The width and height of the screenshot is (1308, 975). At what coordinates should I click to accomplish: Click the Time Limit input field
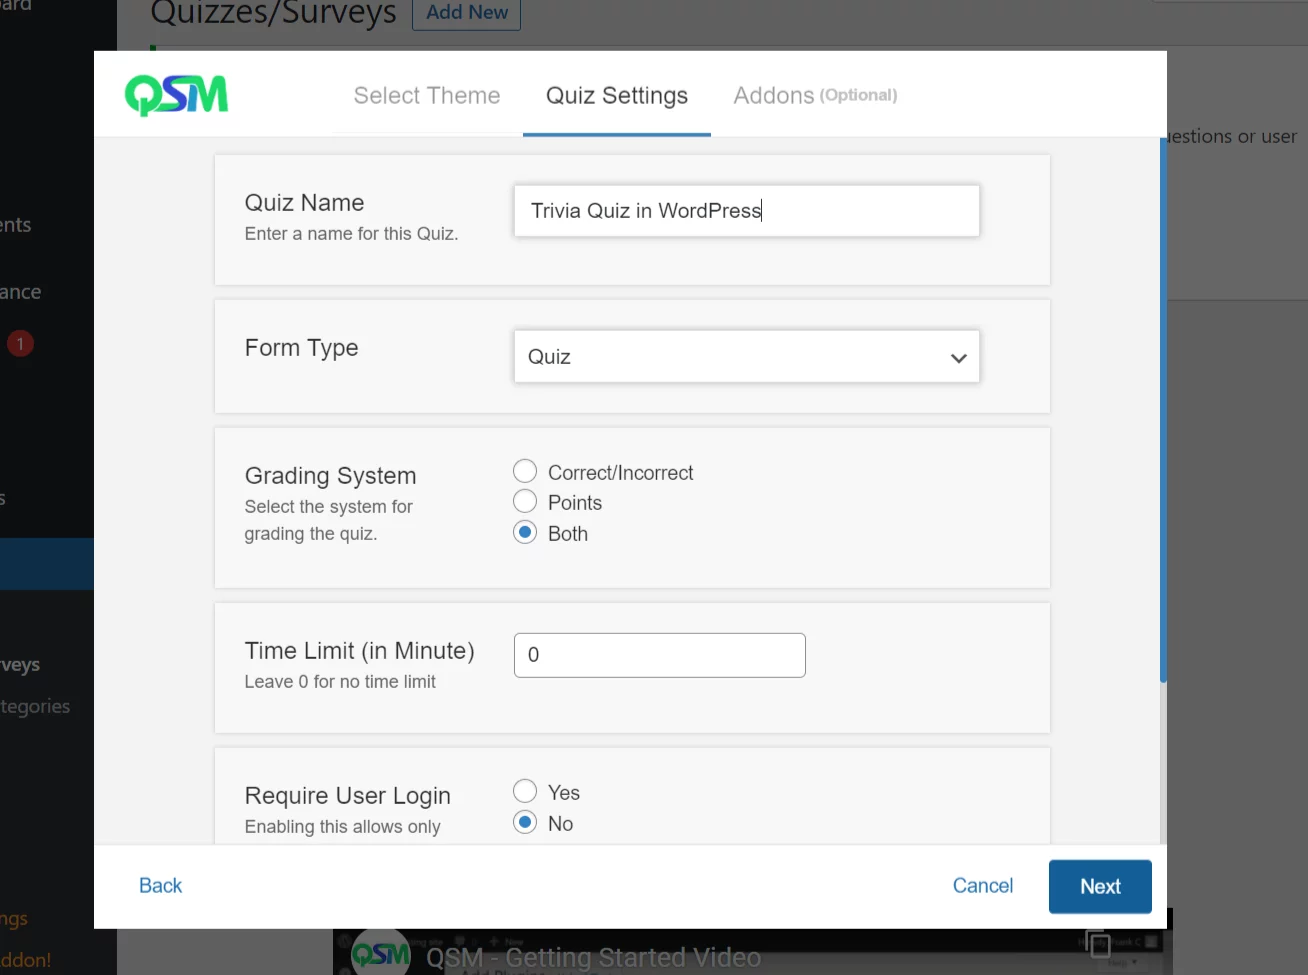[660, 655]
